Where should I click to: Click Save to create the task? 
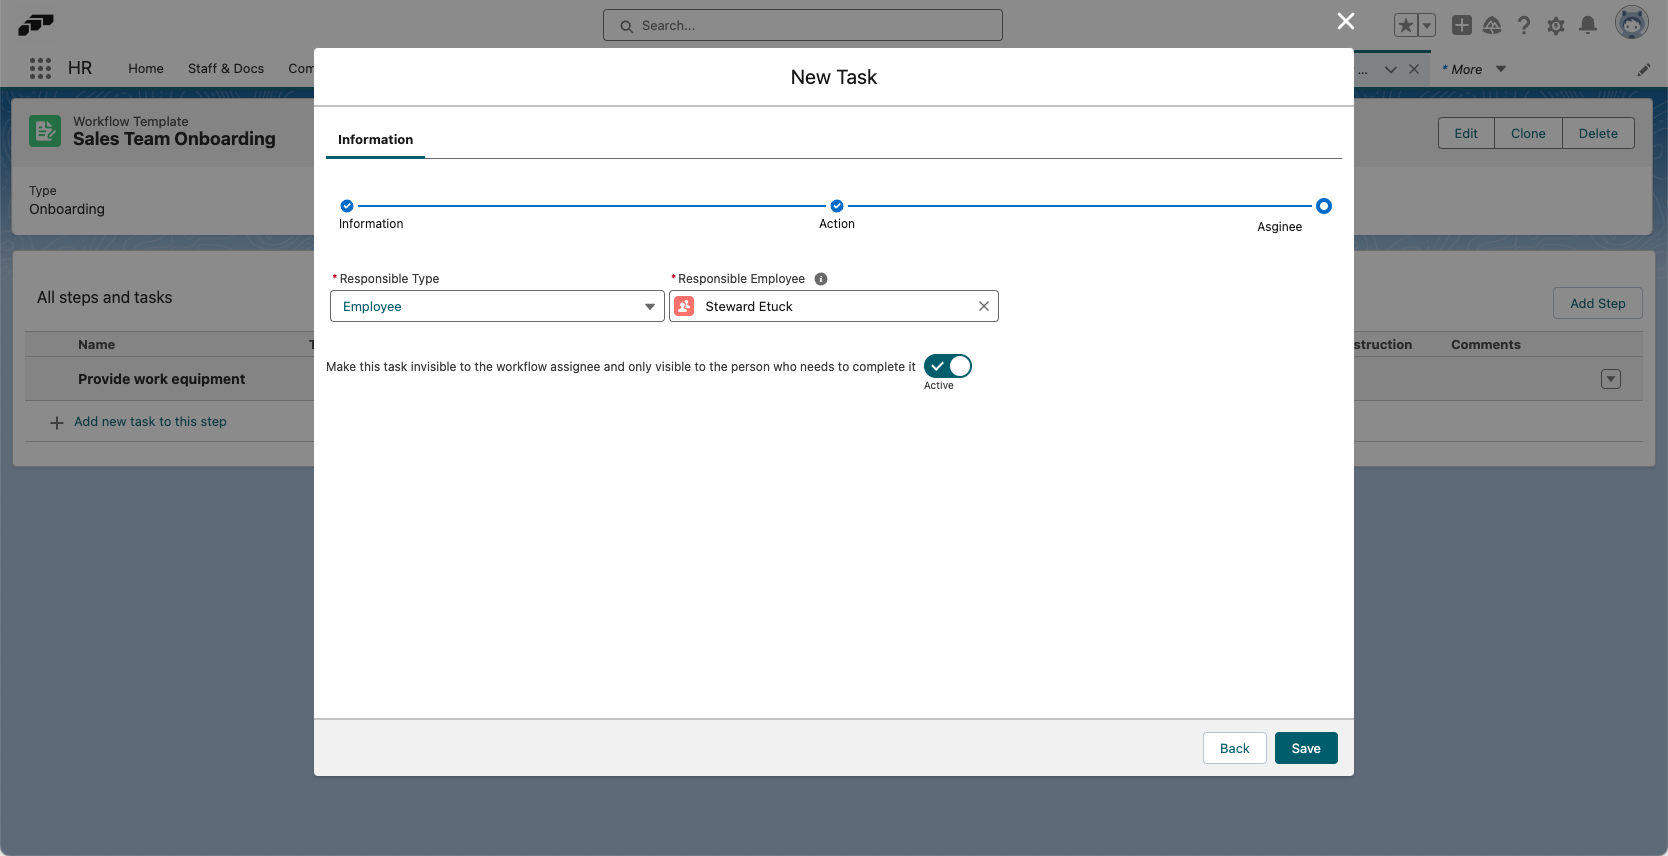click(x=1305, y=748)
